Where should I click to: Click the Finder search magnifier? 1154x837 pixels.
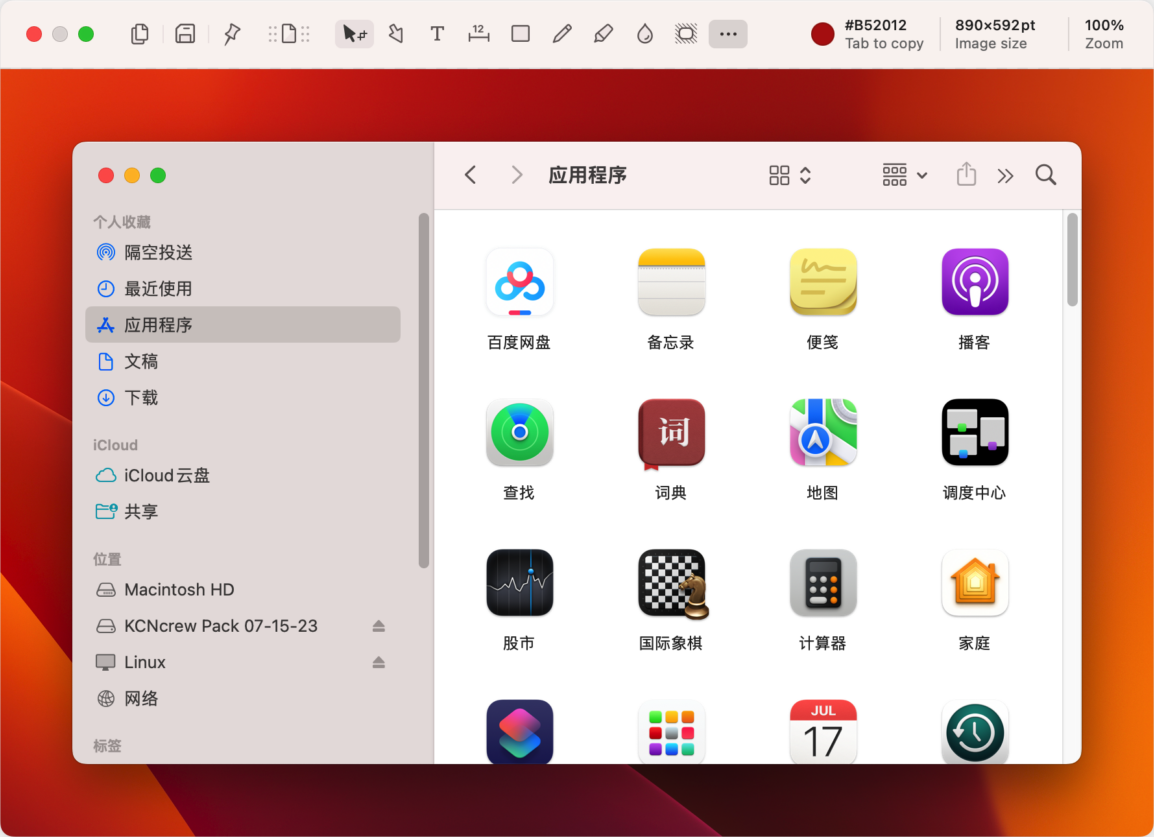click(1046, 175)
